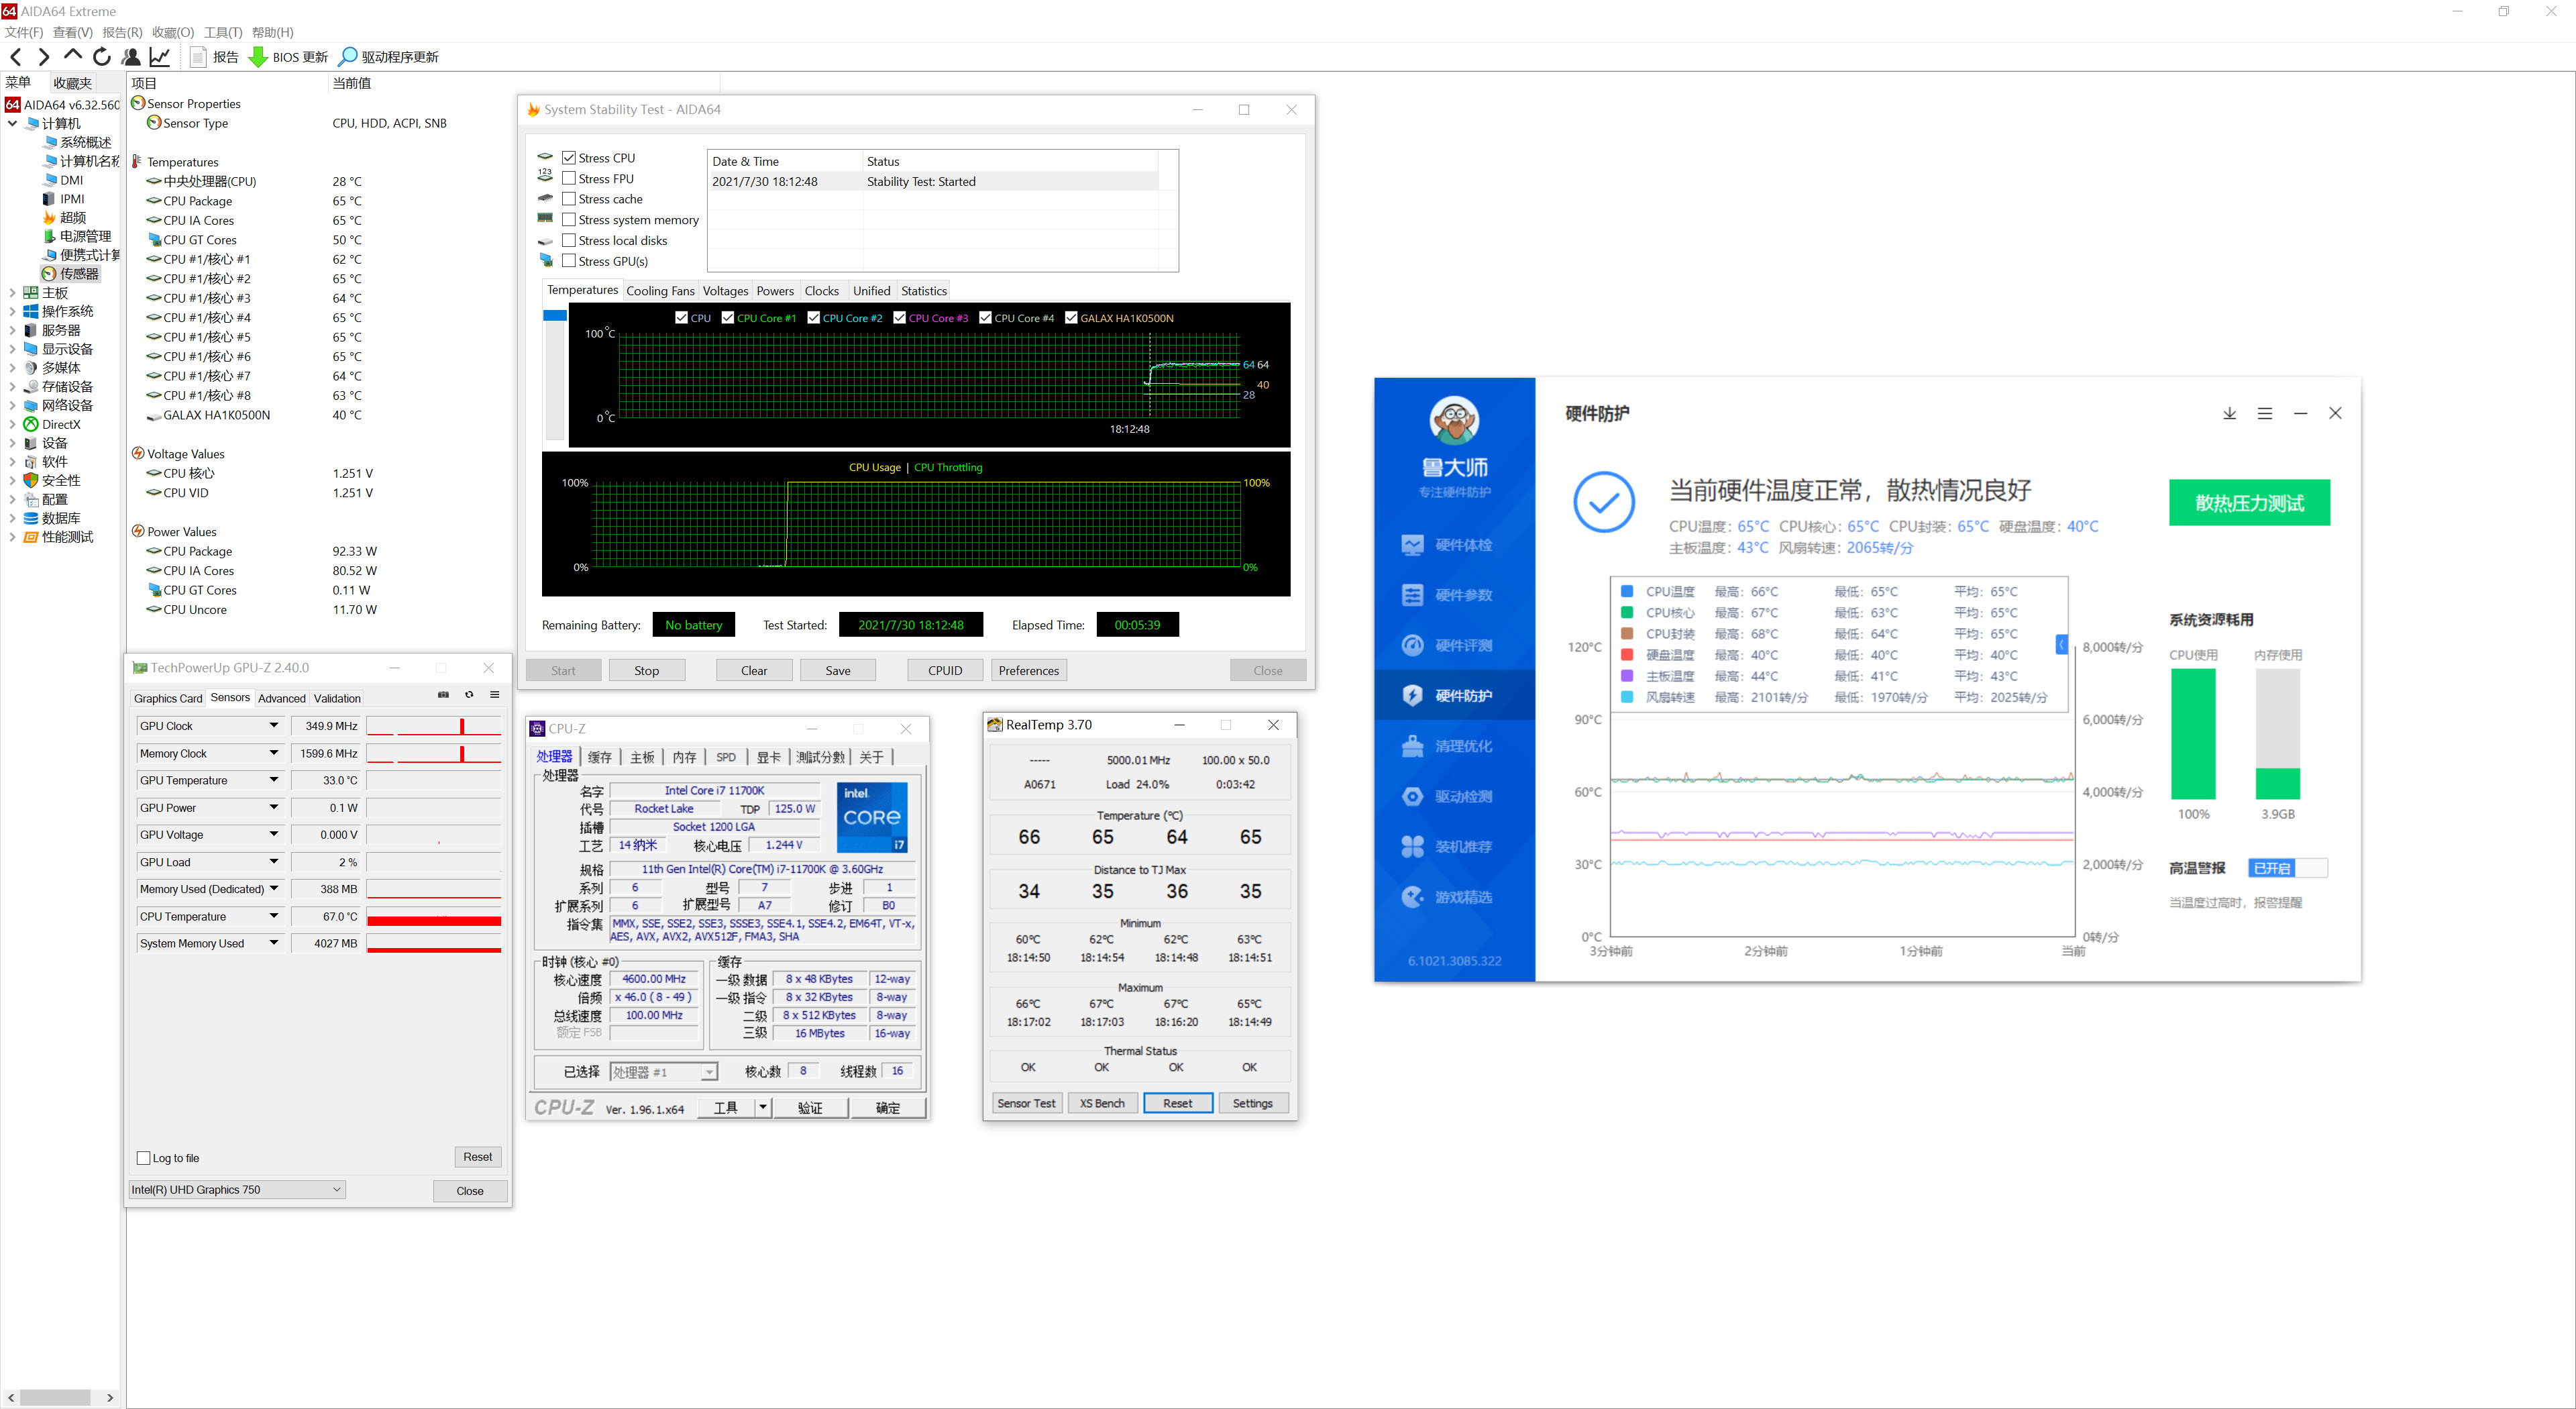2576x1409 pixels.
Task: Click the GPU-Z screenshot camera icon
Action: [x=443, y=695]
